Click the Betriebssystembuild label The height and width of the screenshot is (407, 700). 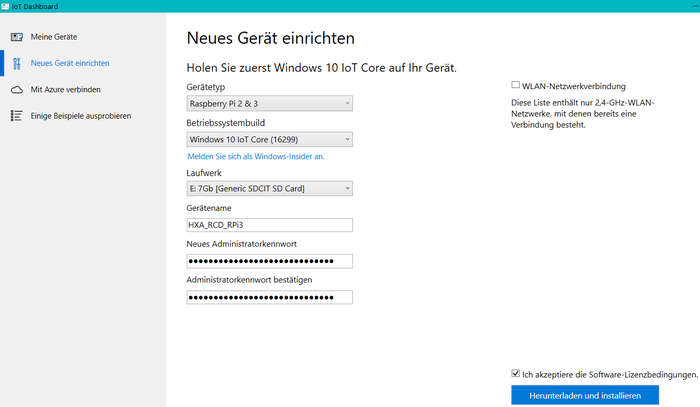226,123
